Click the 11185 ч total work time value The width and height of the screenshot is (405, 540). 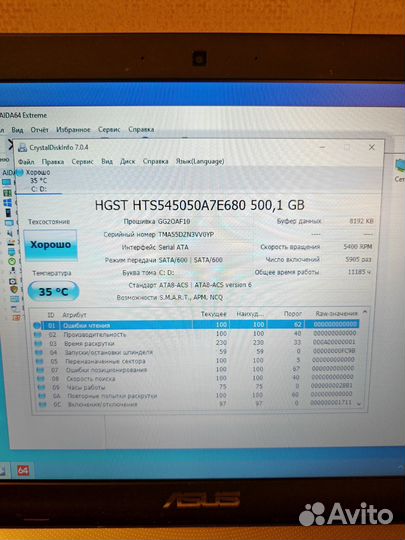pos(359,272)
